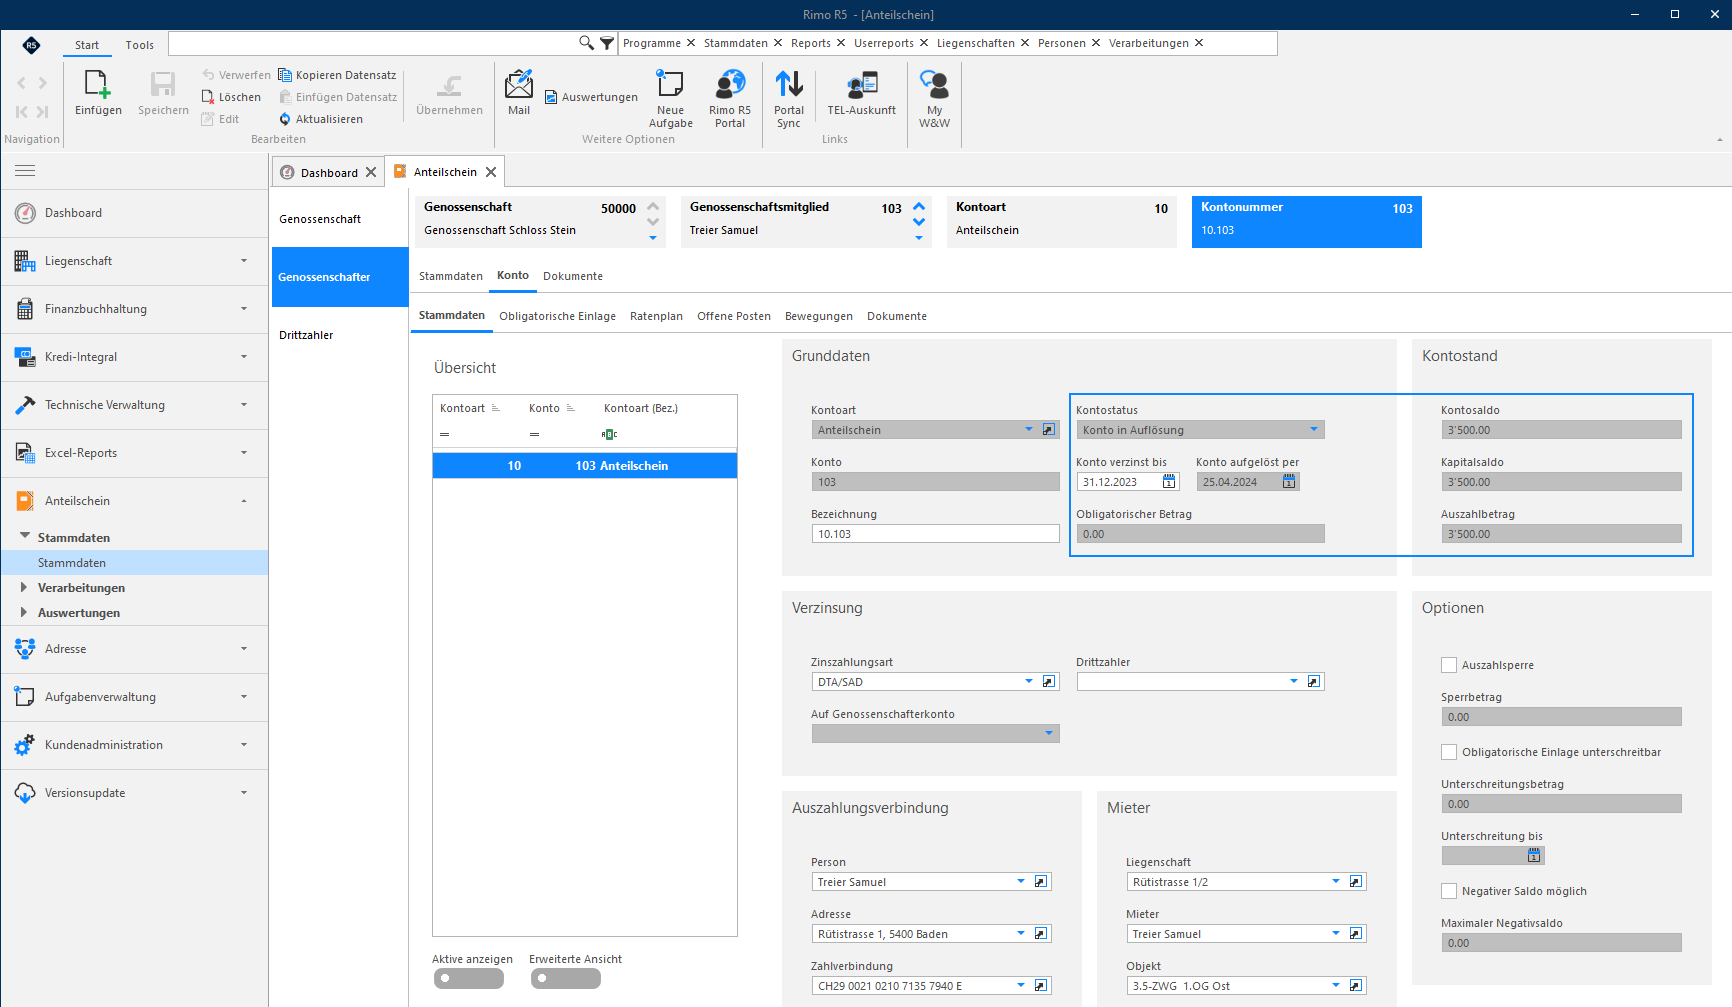Image resolution: width=1732 pixels, height=1007 pixels.
Task: Open the Drittzahler dropdown
Action: tap(1294, 682)
